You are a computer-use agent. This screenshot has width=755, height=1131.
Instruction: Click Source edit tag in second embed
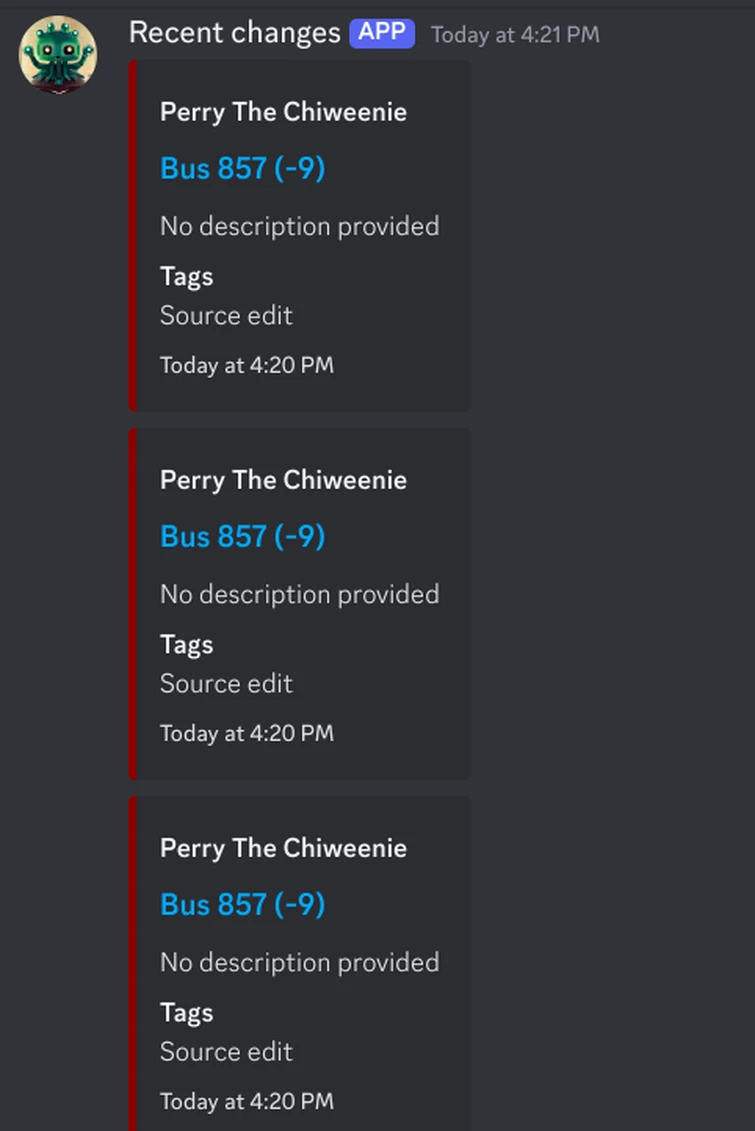(x=226, y=684)
